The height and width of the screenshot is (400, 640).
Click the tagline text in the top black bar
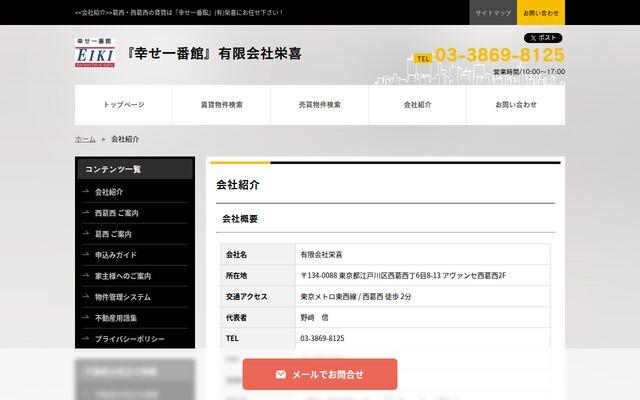point(179,13)
